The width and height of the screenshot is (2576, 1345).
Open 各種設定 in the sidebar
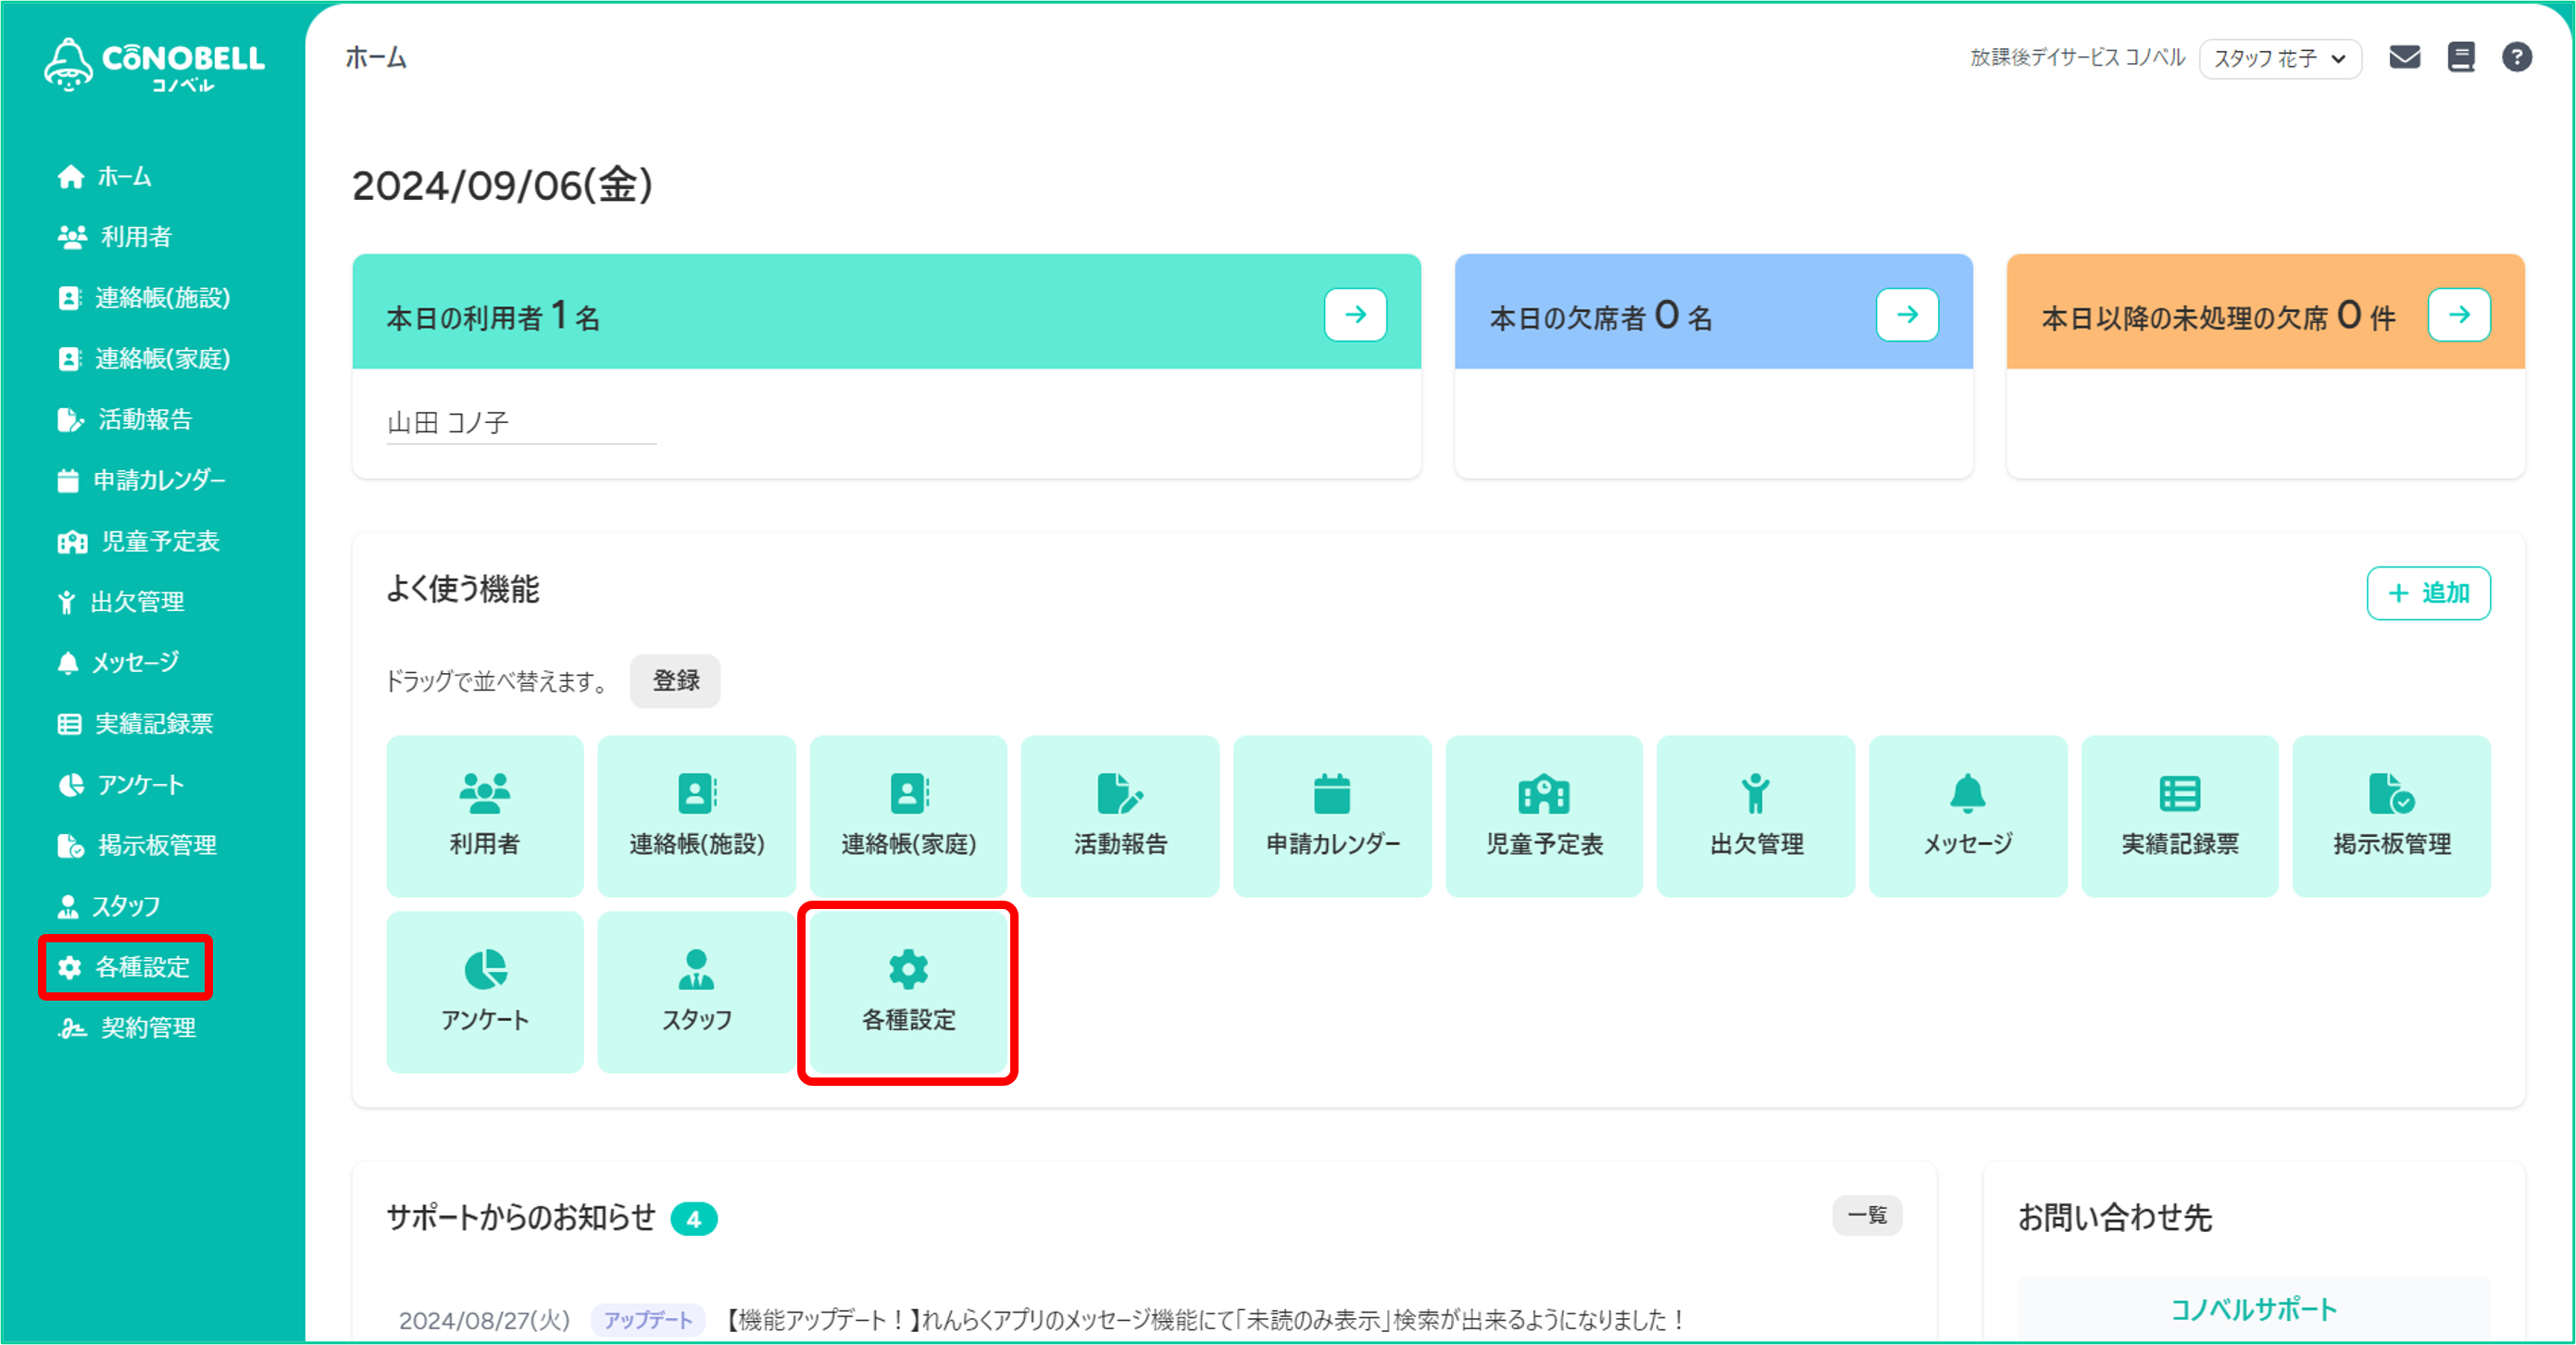coord(124,967)
